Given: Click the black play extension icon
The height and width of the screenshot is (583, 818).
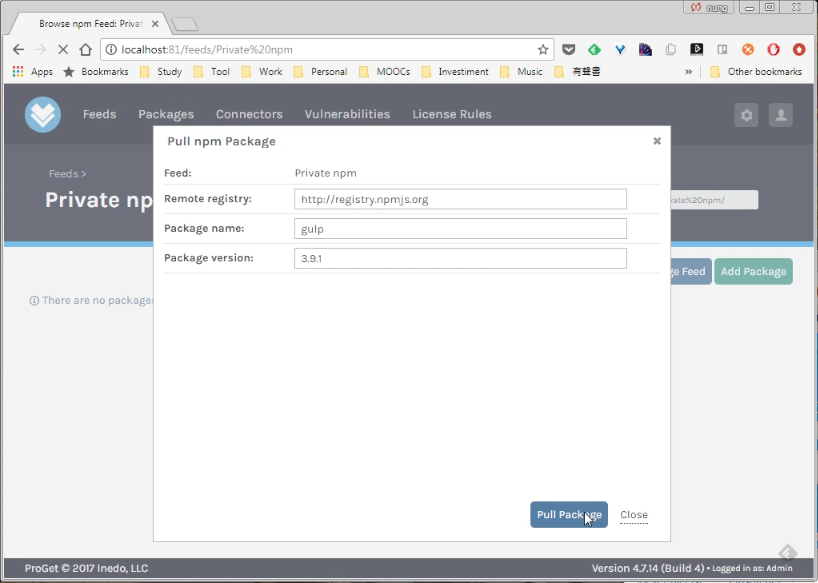Looking at the screenshot, I should [696, 50].
